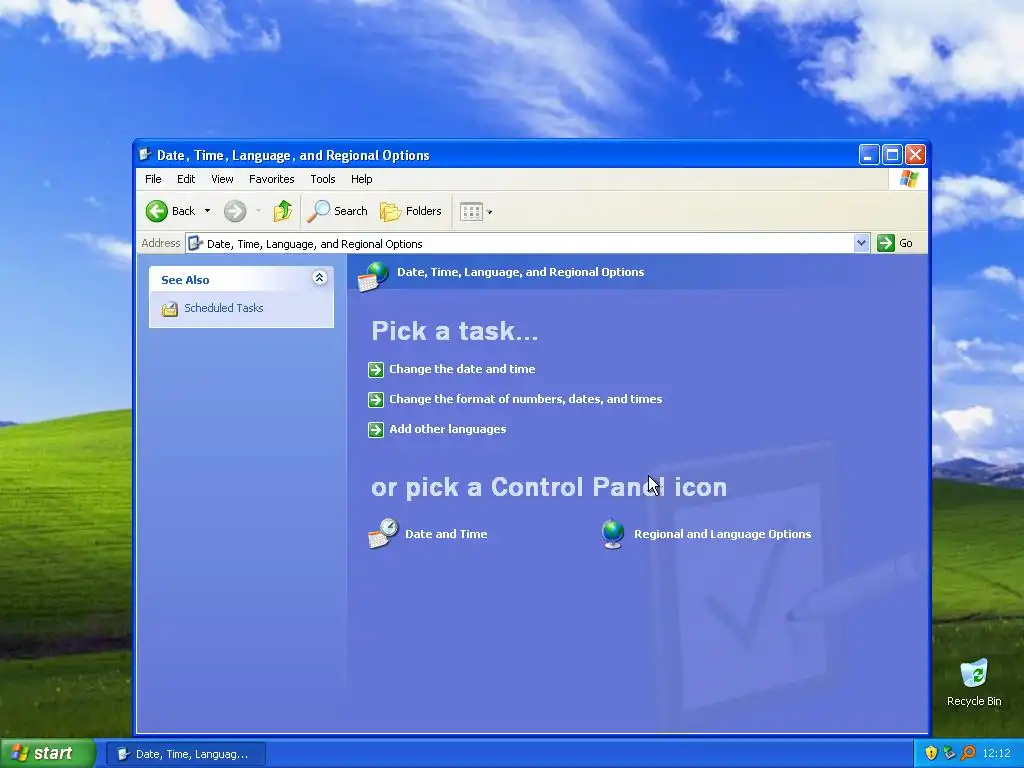This screenshot has height=768, width=1024.
Task: Open the View menu
Action: (x=222, y=179)
